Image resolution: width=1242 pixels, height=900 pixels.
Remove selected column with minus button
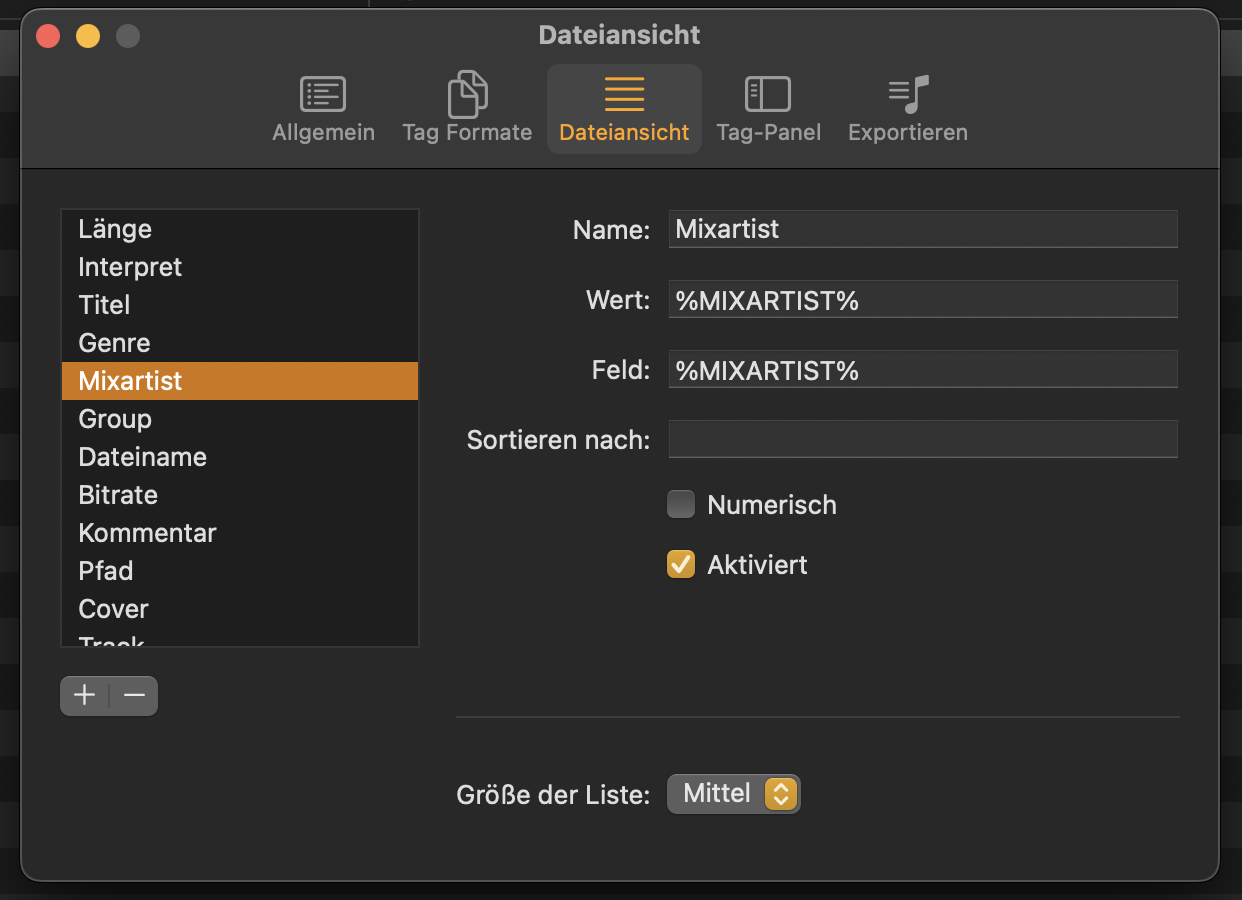(x=134, y=696)
